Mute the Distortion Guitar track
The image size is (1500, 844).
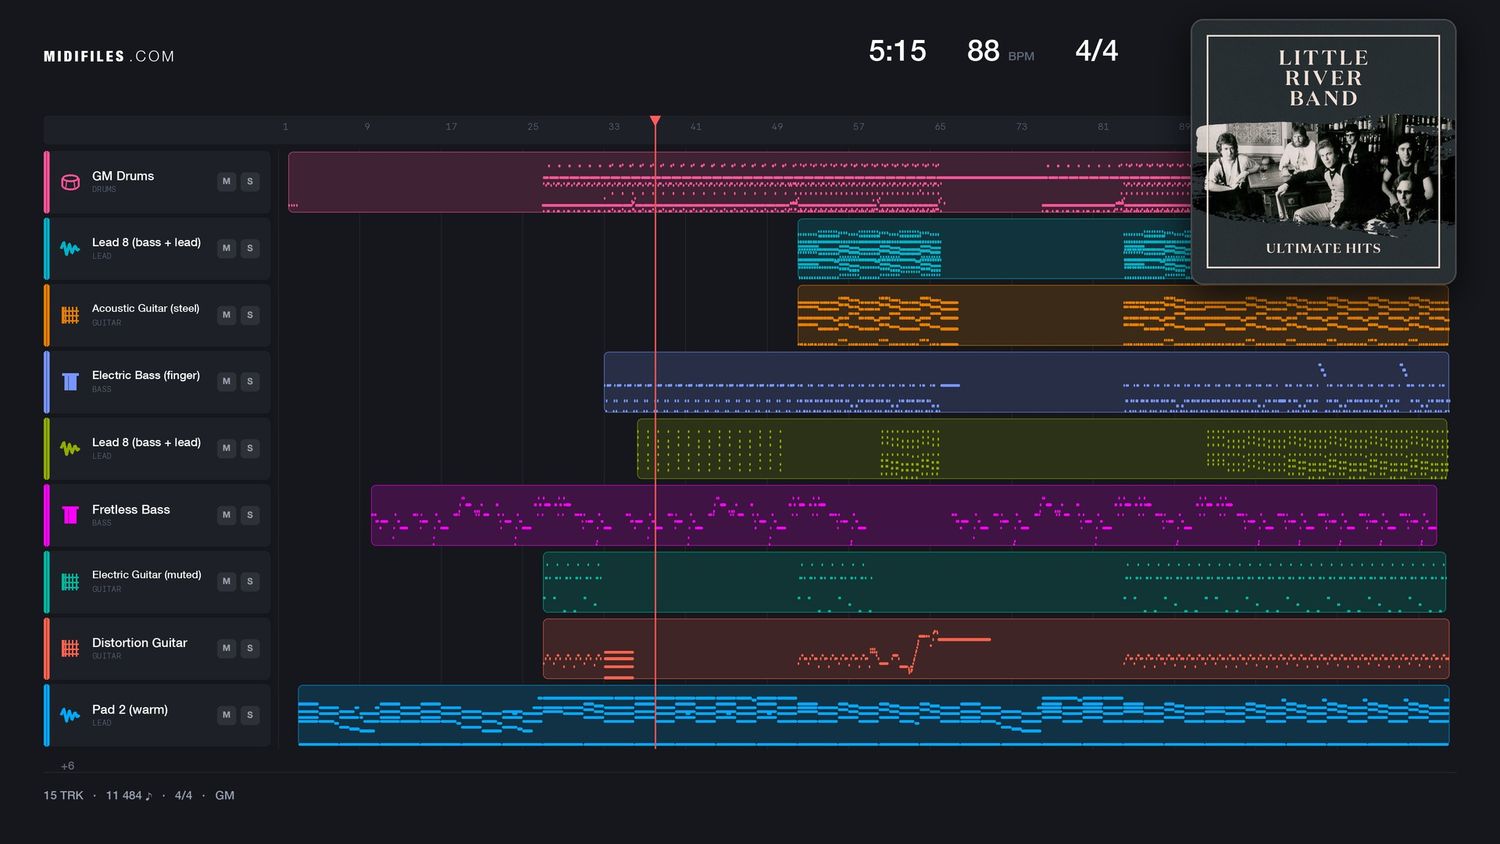pyautogui.click(x=227, y=648)
